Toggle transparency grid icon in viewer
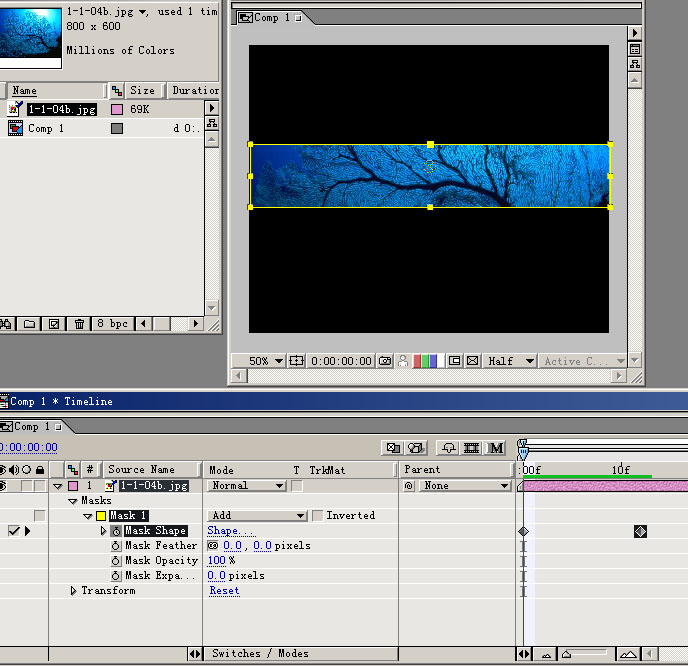 (473, 361)
